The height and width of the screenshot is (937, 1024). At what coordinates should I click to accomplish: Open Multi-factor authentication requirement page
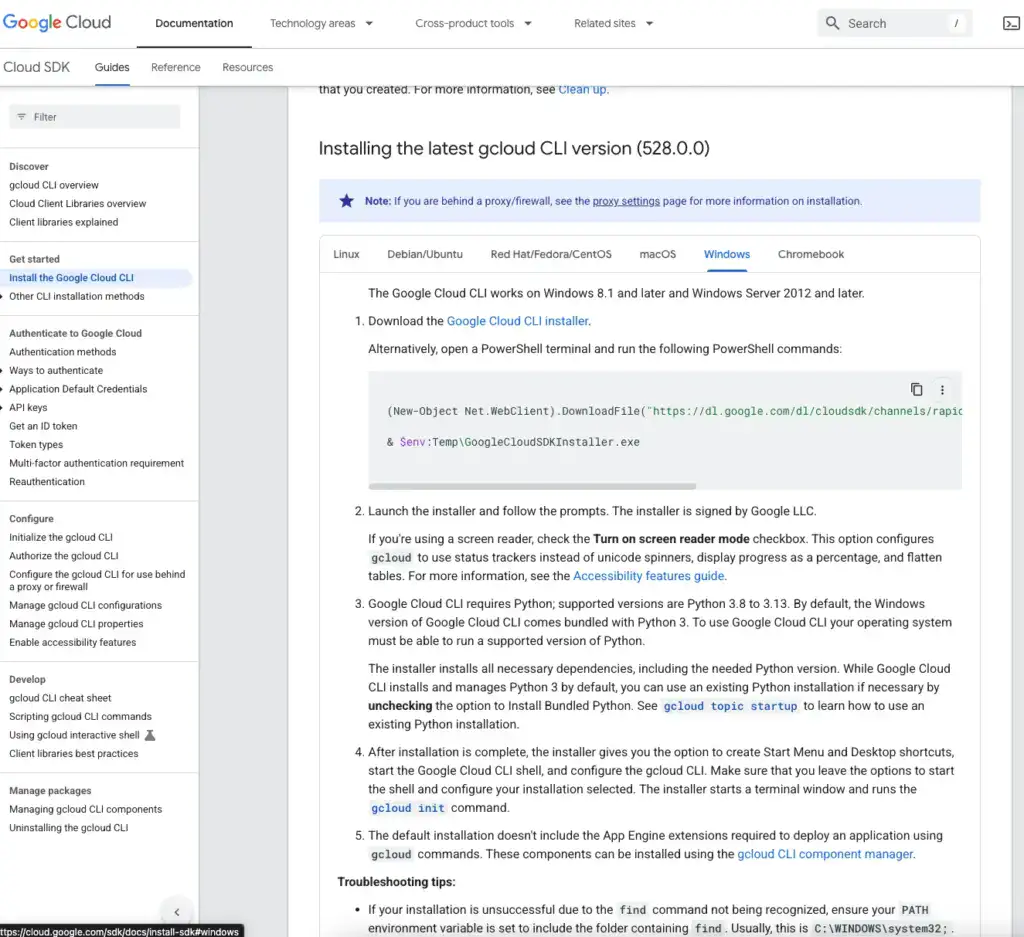96,463
